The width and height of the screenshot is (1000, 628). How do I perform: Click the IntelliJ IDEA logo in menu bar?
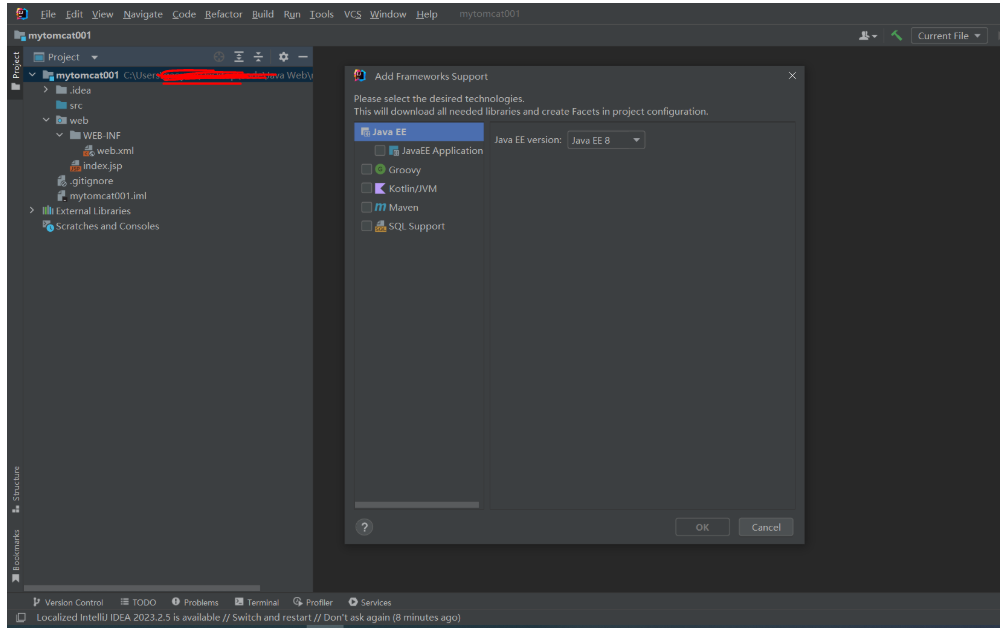pos(22,13)
